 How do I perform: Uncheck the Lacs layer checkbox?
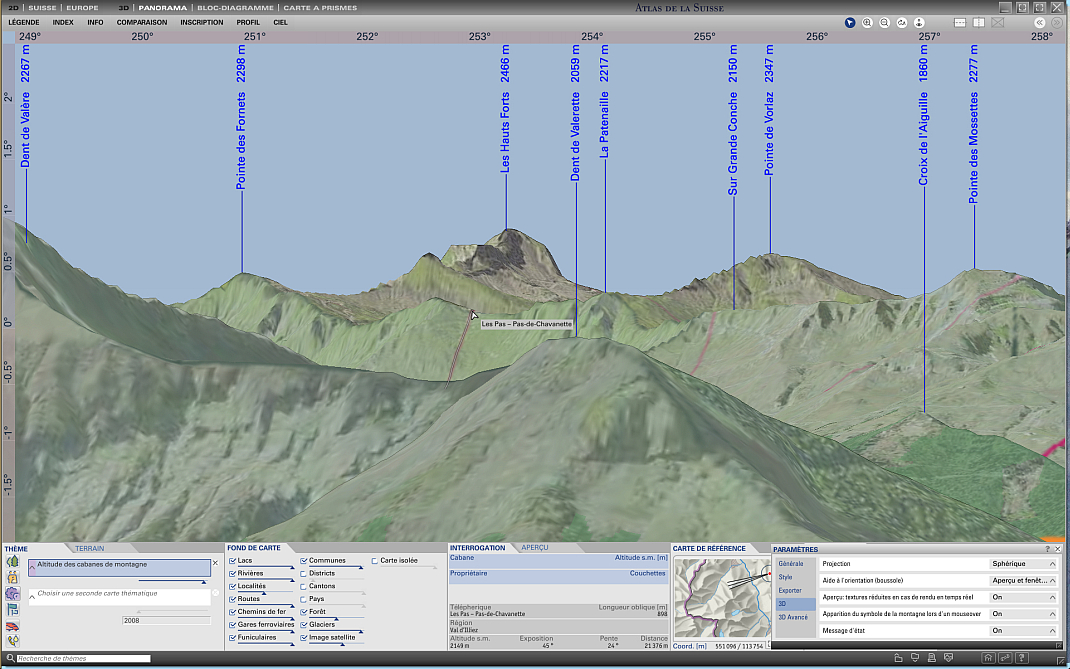pyautogui.click(x=233, y=561)
